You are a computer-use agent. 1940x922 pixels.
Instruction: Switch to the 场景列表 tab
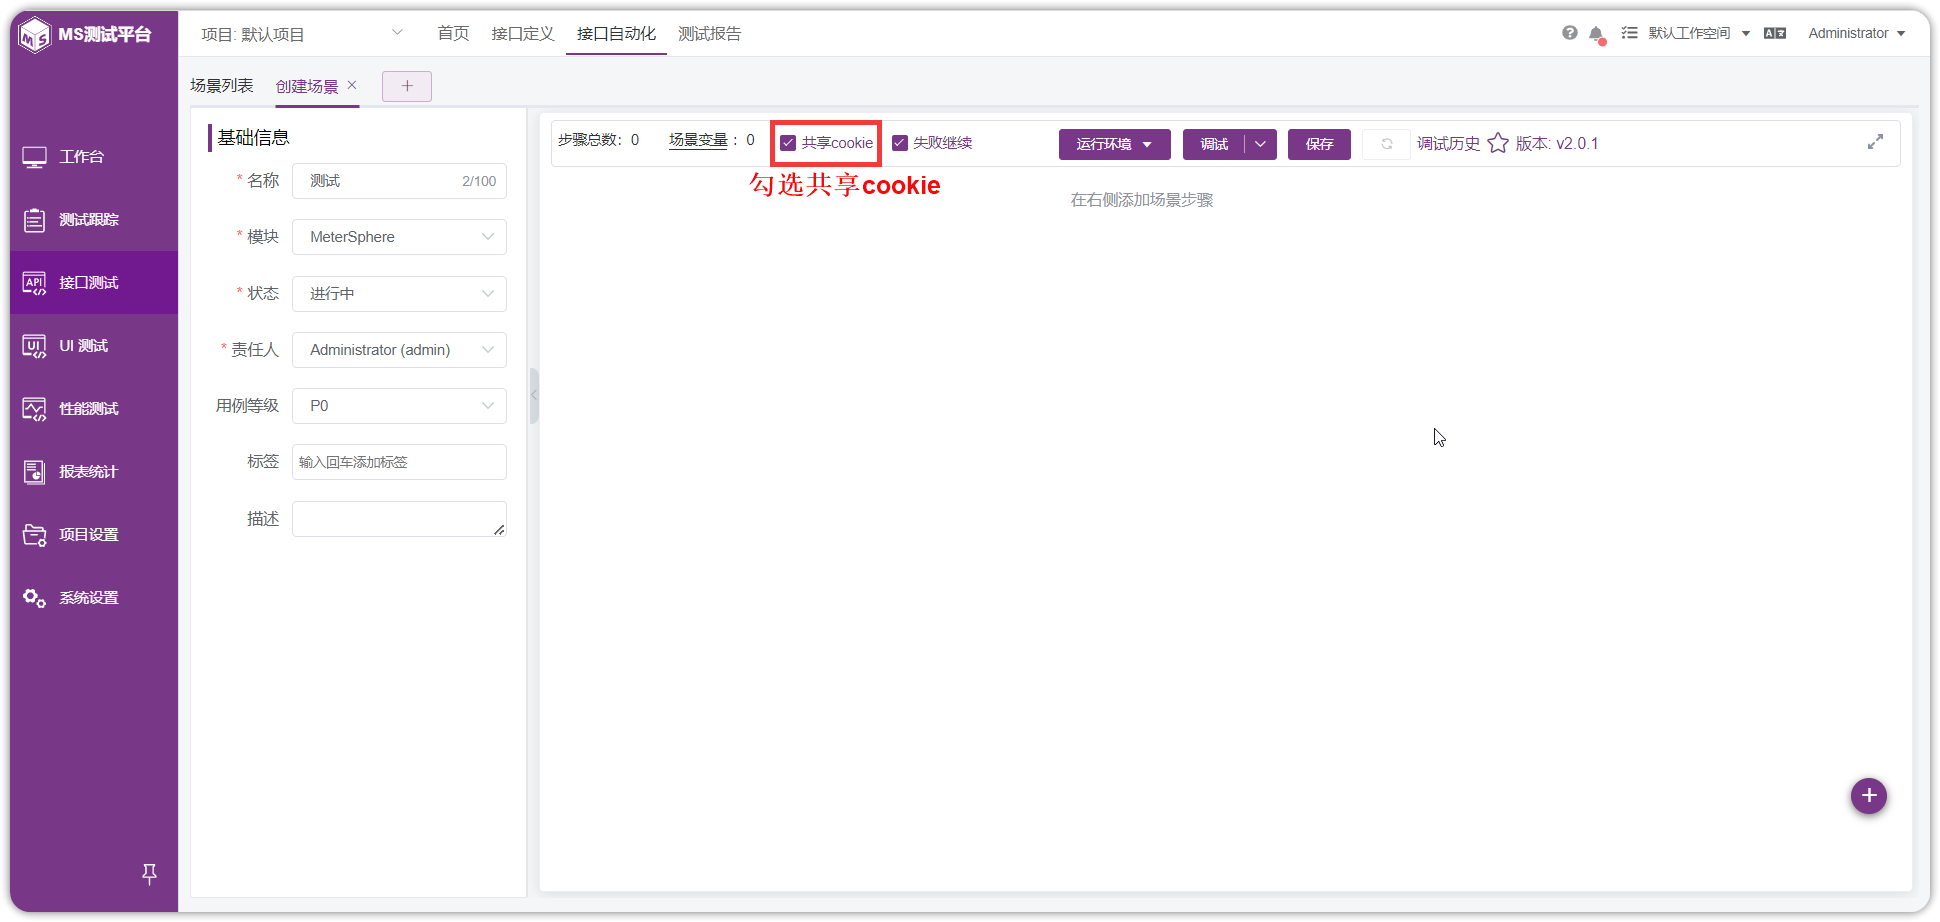click(x=222, y=86)
